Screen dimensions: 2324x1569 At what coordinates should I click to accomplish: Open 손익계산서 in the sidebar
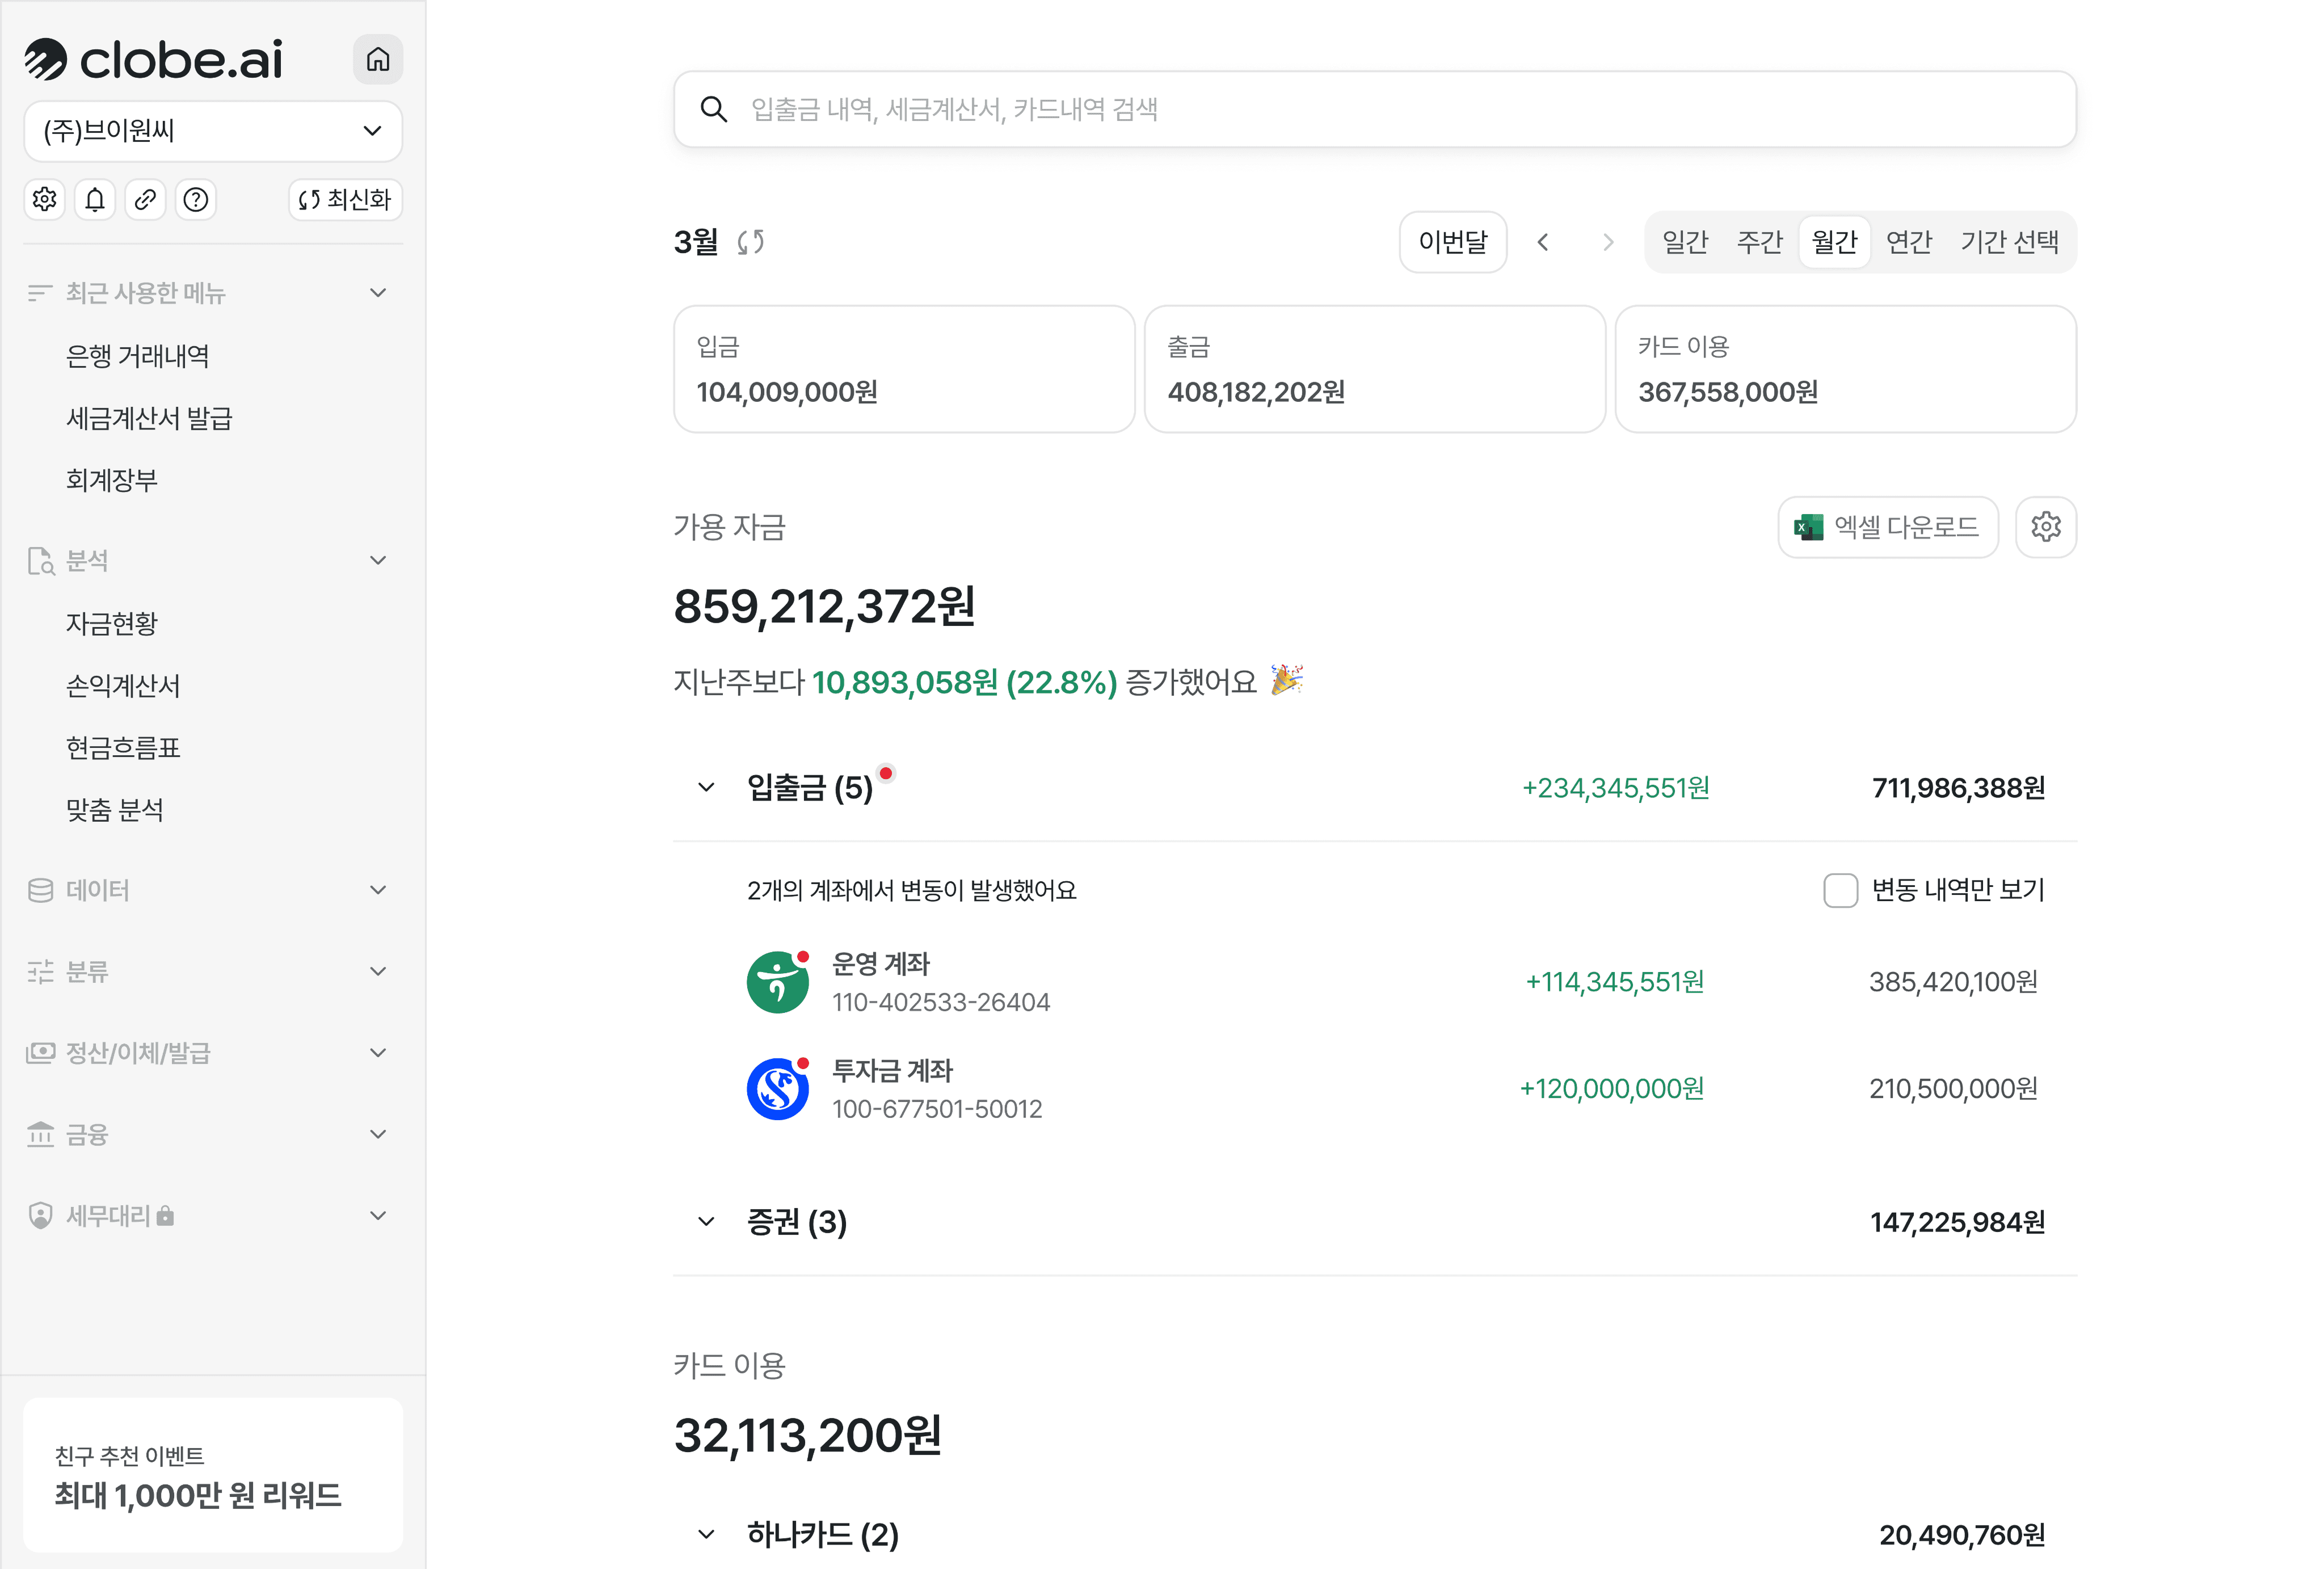tap(123, 686)
